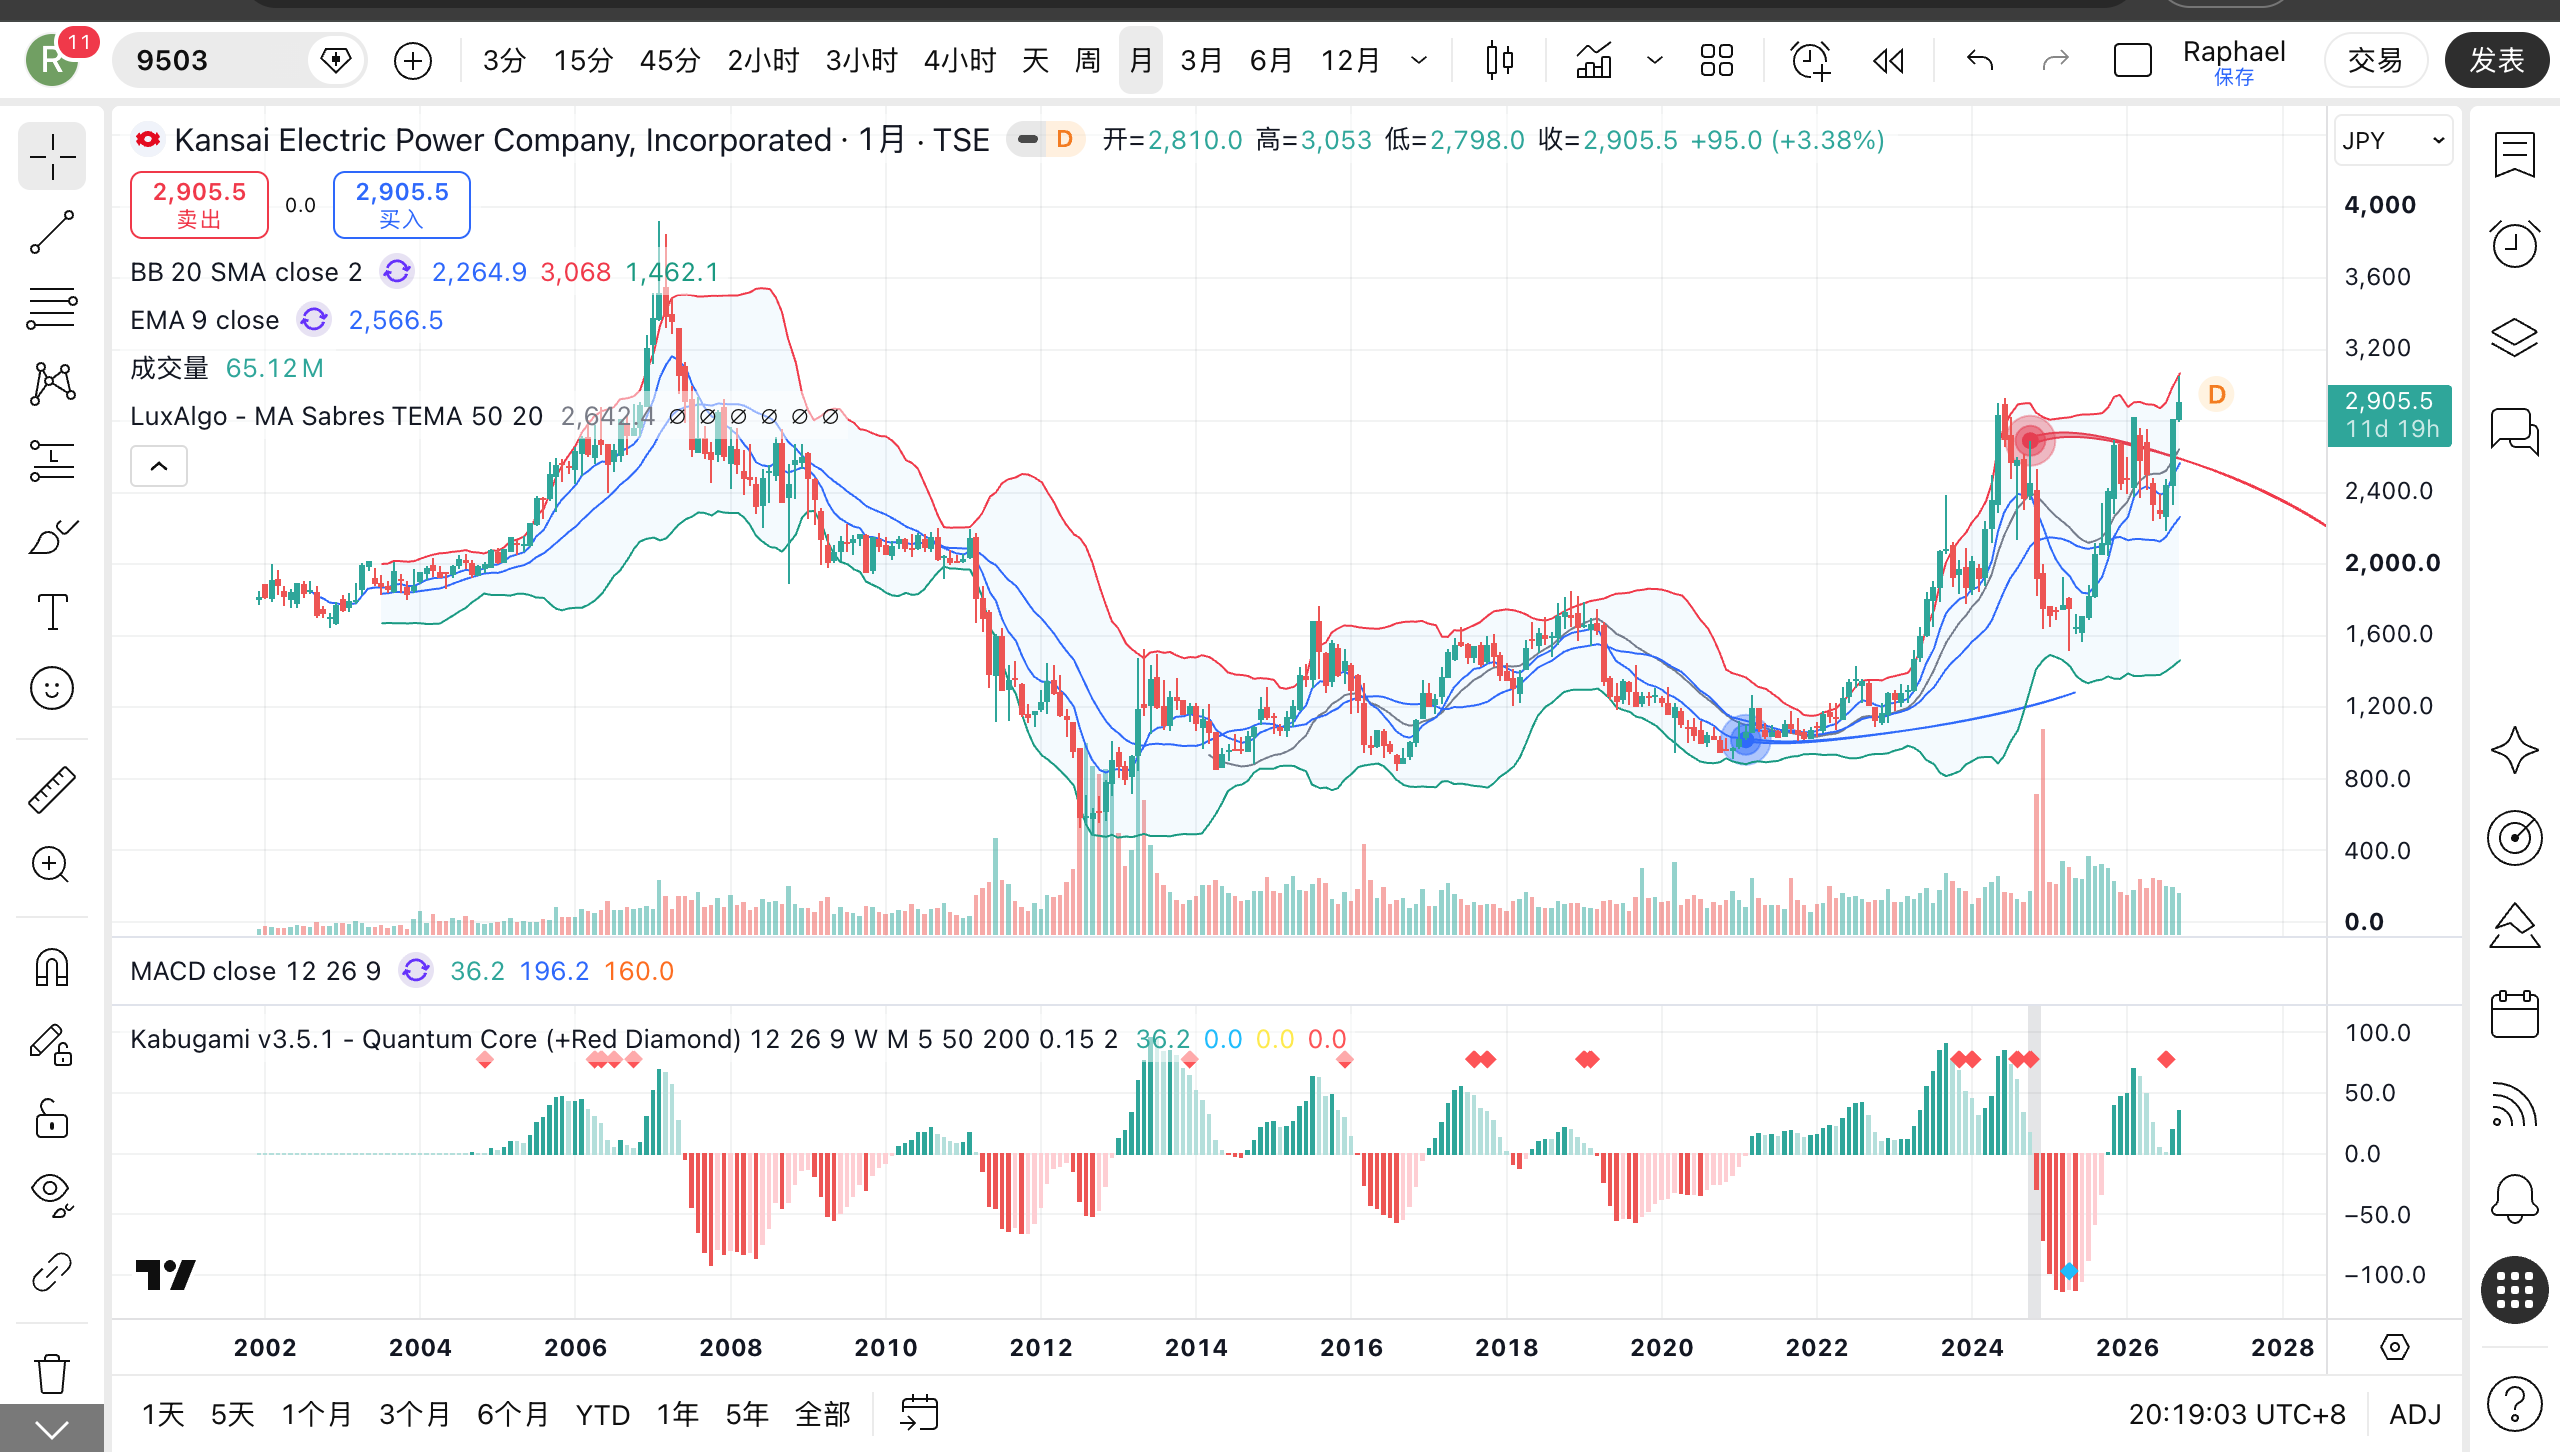
Task: Create a new price alert
Action: 1810,61
